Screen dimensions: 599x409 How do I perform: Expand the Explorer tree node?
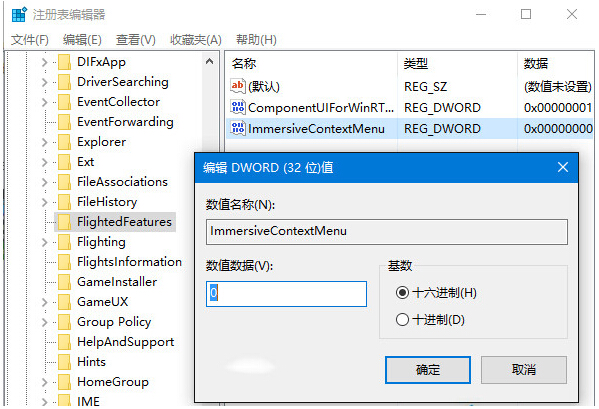[x=44, y=142]
